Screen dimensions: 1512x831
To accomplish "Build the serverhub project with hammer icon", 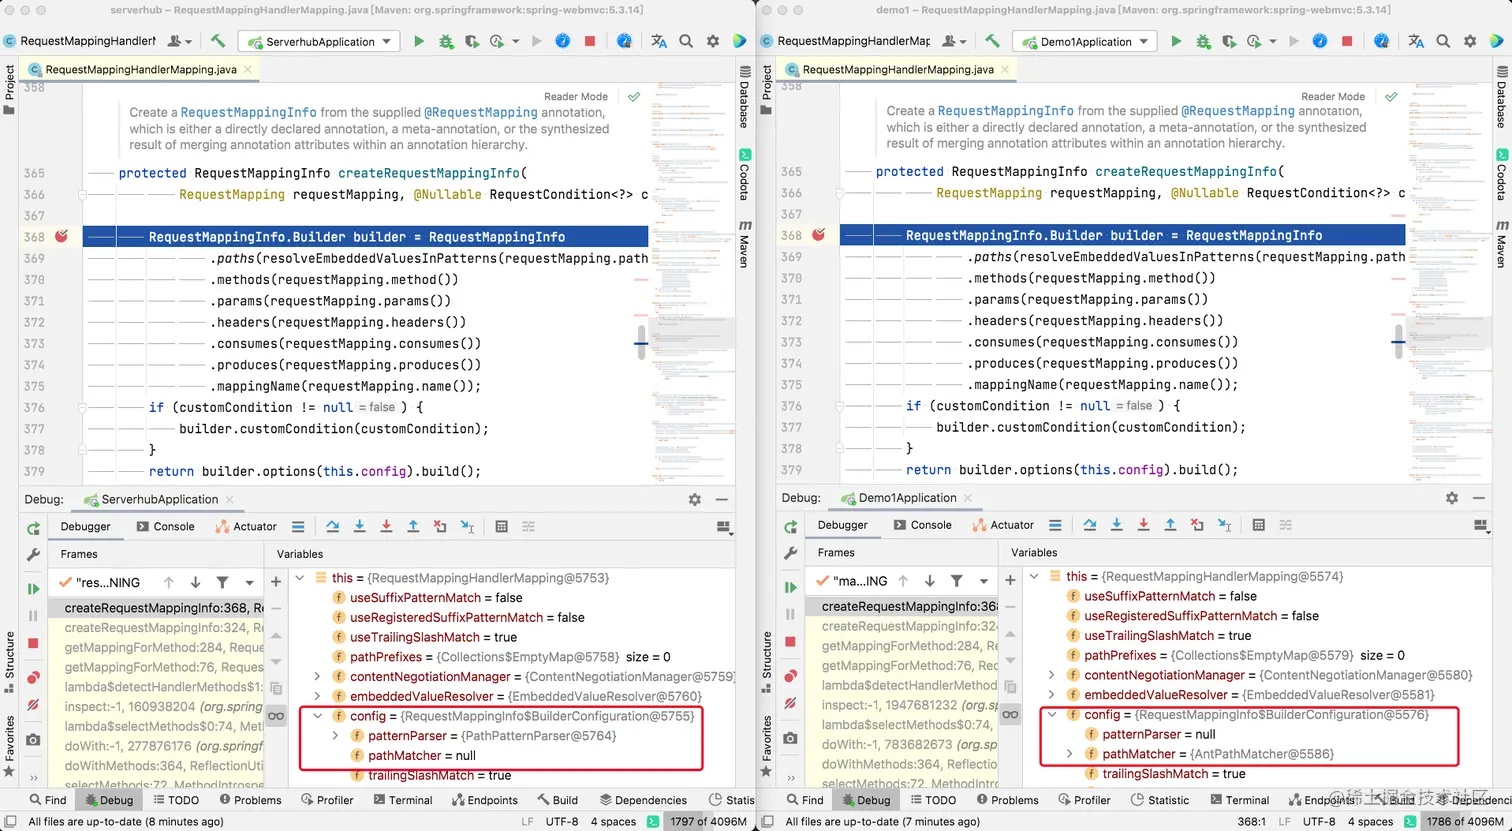I will point(218,41).
